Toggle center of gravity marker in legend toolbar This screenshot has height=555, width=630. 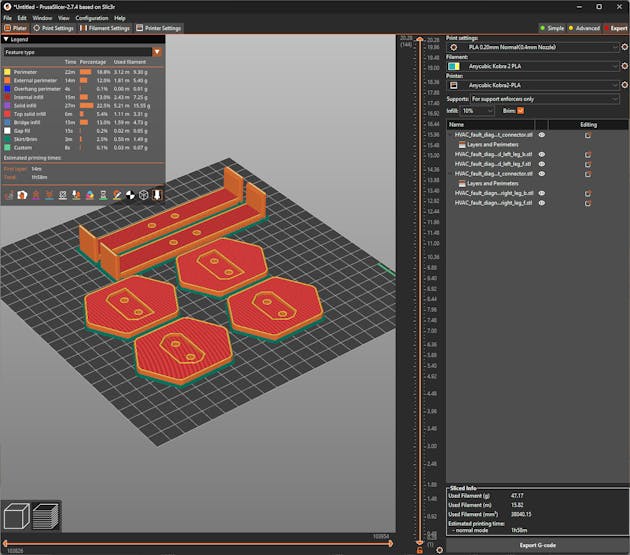129,194
